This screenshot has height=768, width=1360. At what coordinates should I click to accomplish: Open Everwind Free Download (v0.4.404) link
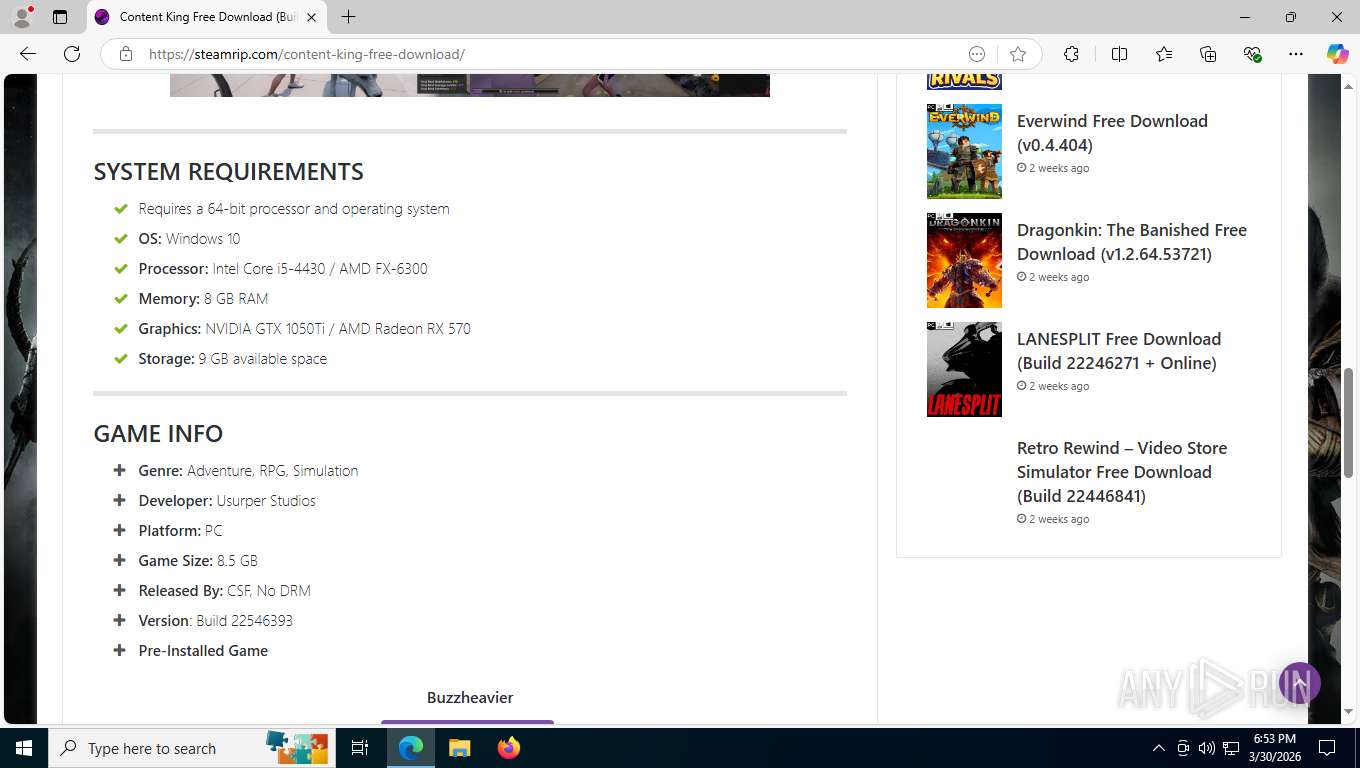[x=1112, y=133]
